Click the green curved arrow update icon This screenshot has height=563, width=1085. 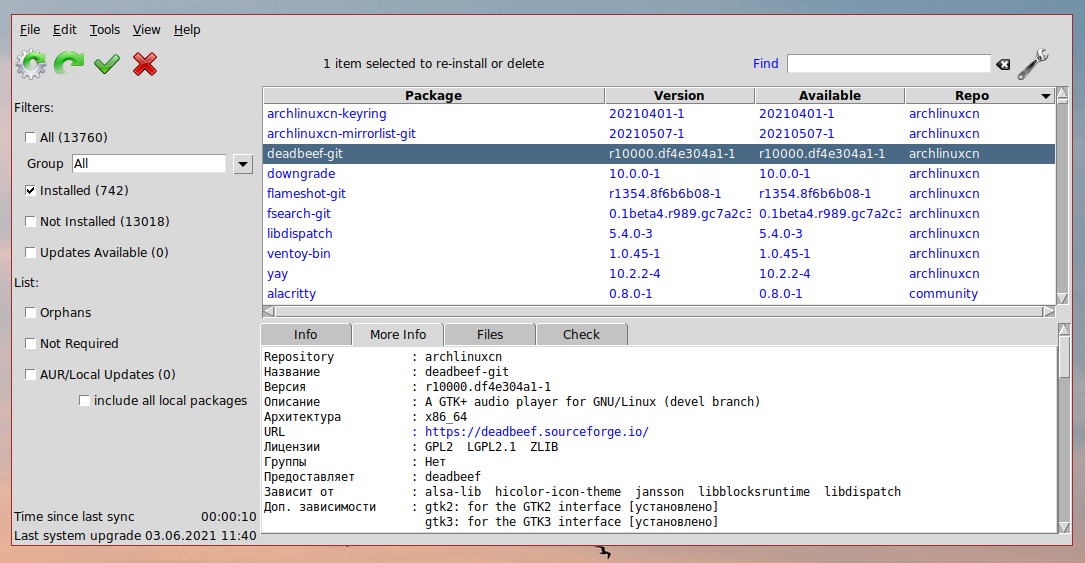pyautogui.click(x=69, y=64)
